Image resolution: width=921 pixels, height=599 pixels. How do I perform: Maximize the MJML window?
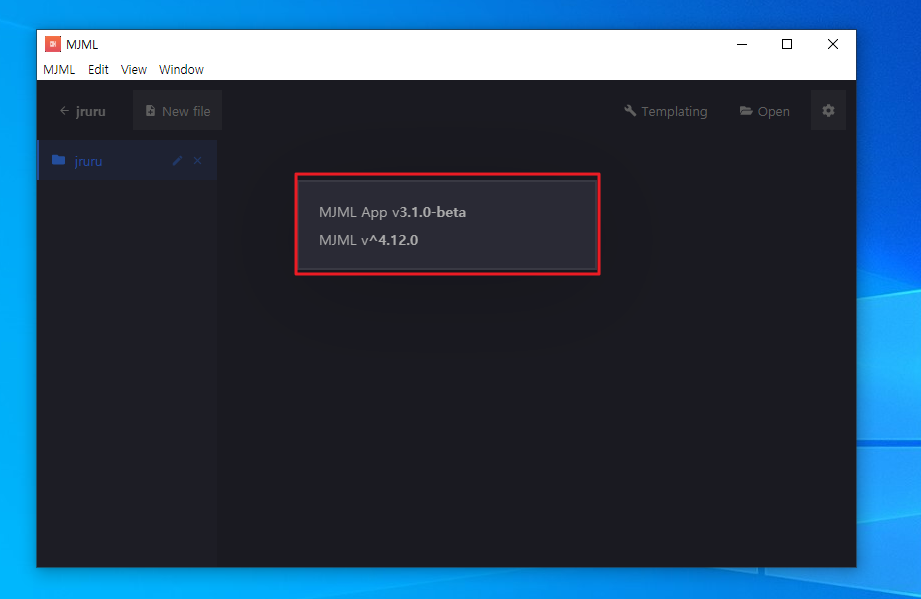click(x=787, y=44)
